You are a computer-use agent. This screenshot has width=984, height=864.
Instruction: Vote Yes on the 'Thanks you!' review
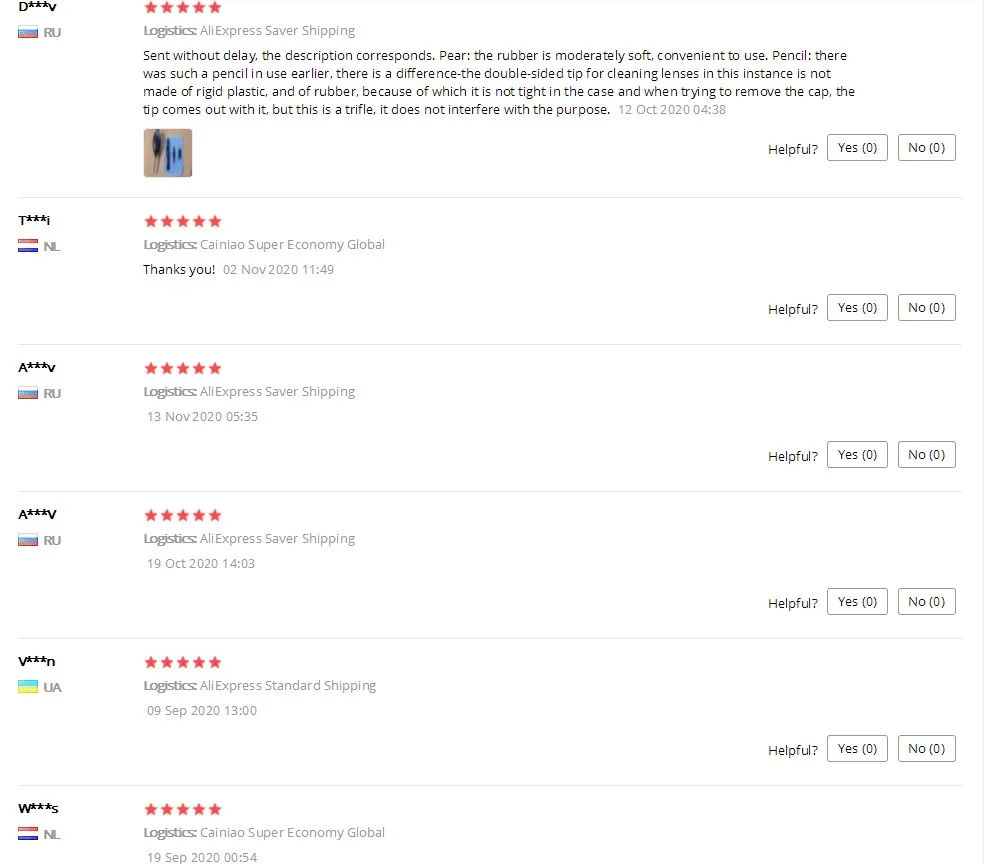[x=857, y=307]
